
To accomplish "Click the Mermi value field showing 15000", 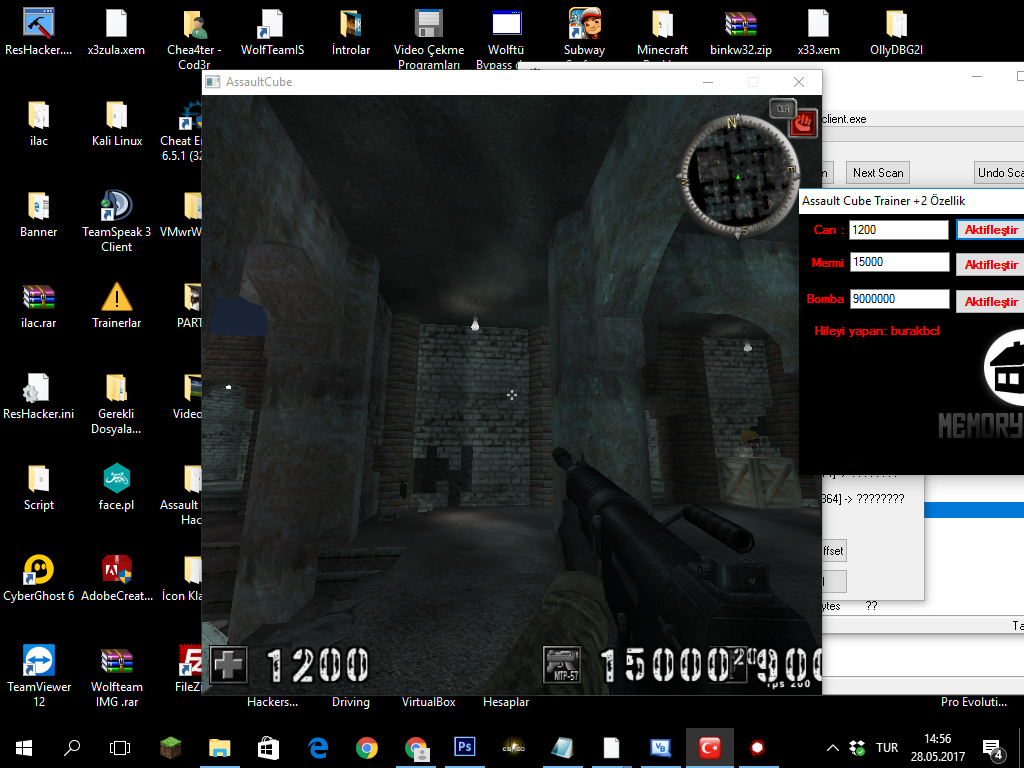I will click(899, 262).
